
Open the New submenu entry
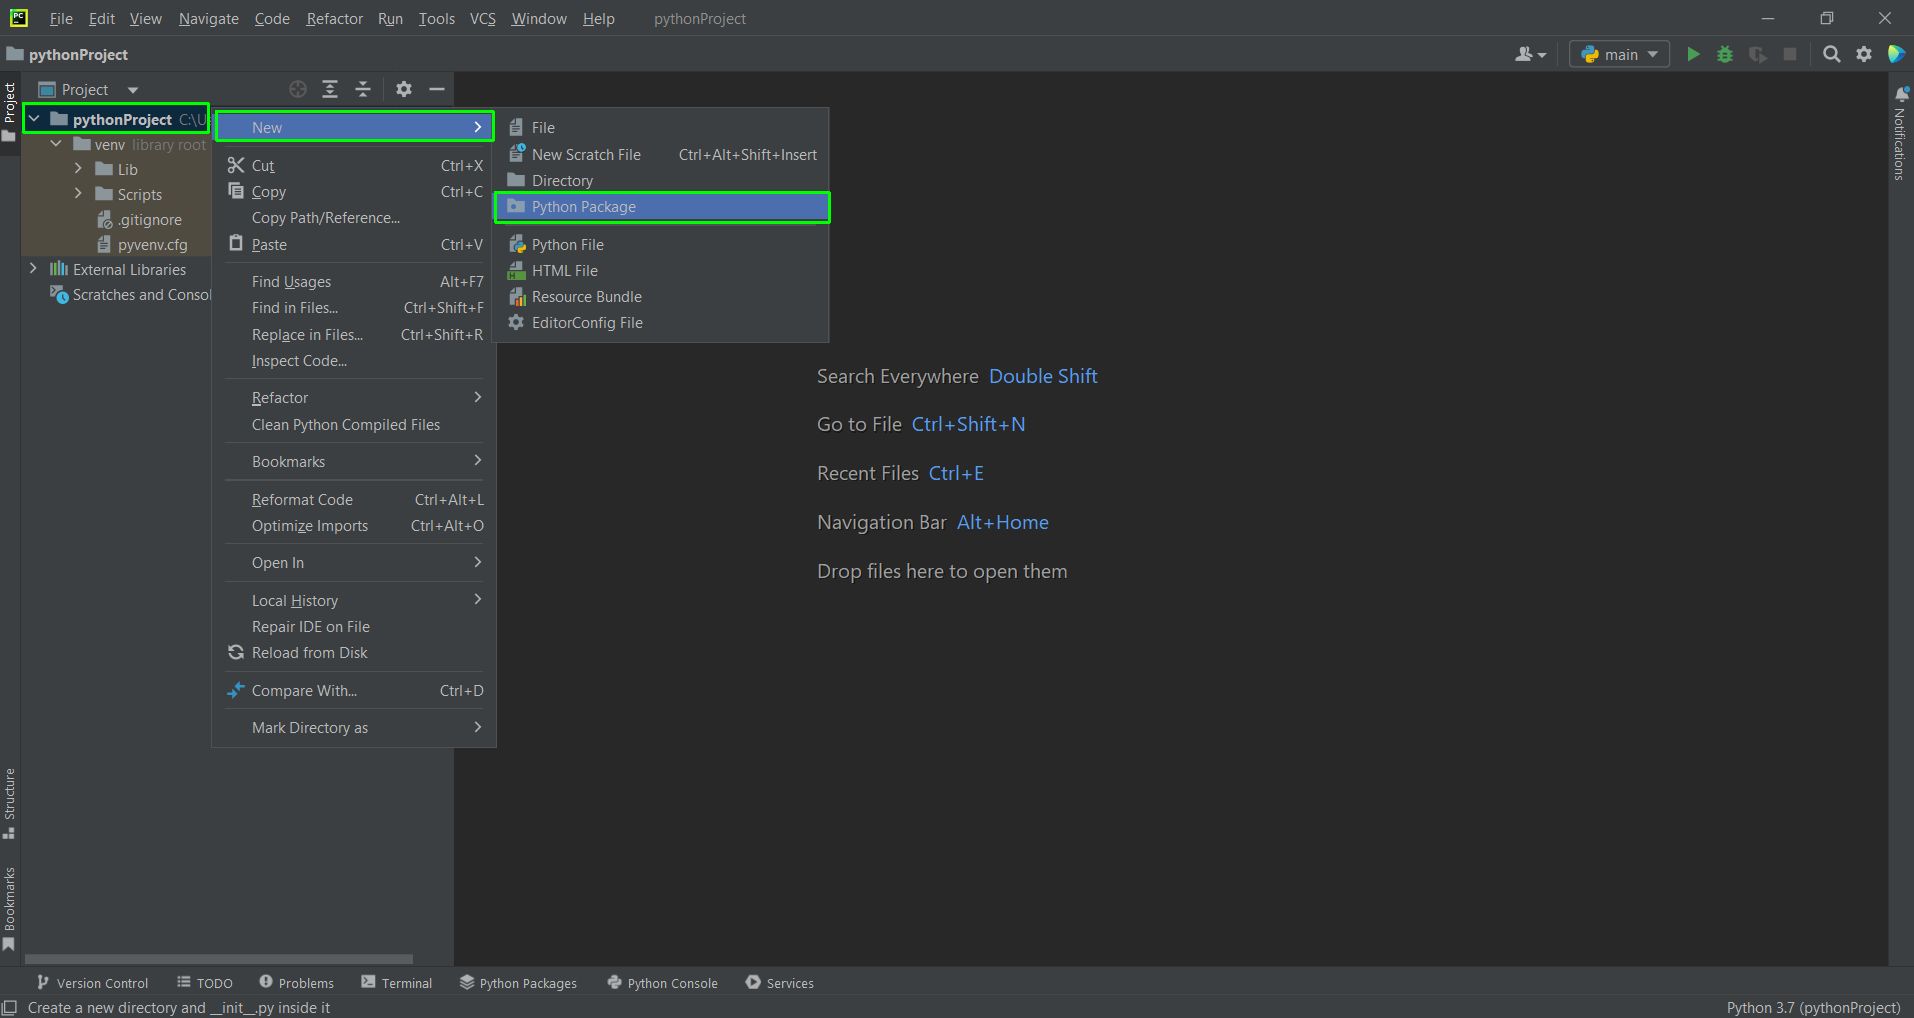355,127
